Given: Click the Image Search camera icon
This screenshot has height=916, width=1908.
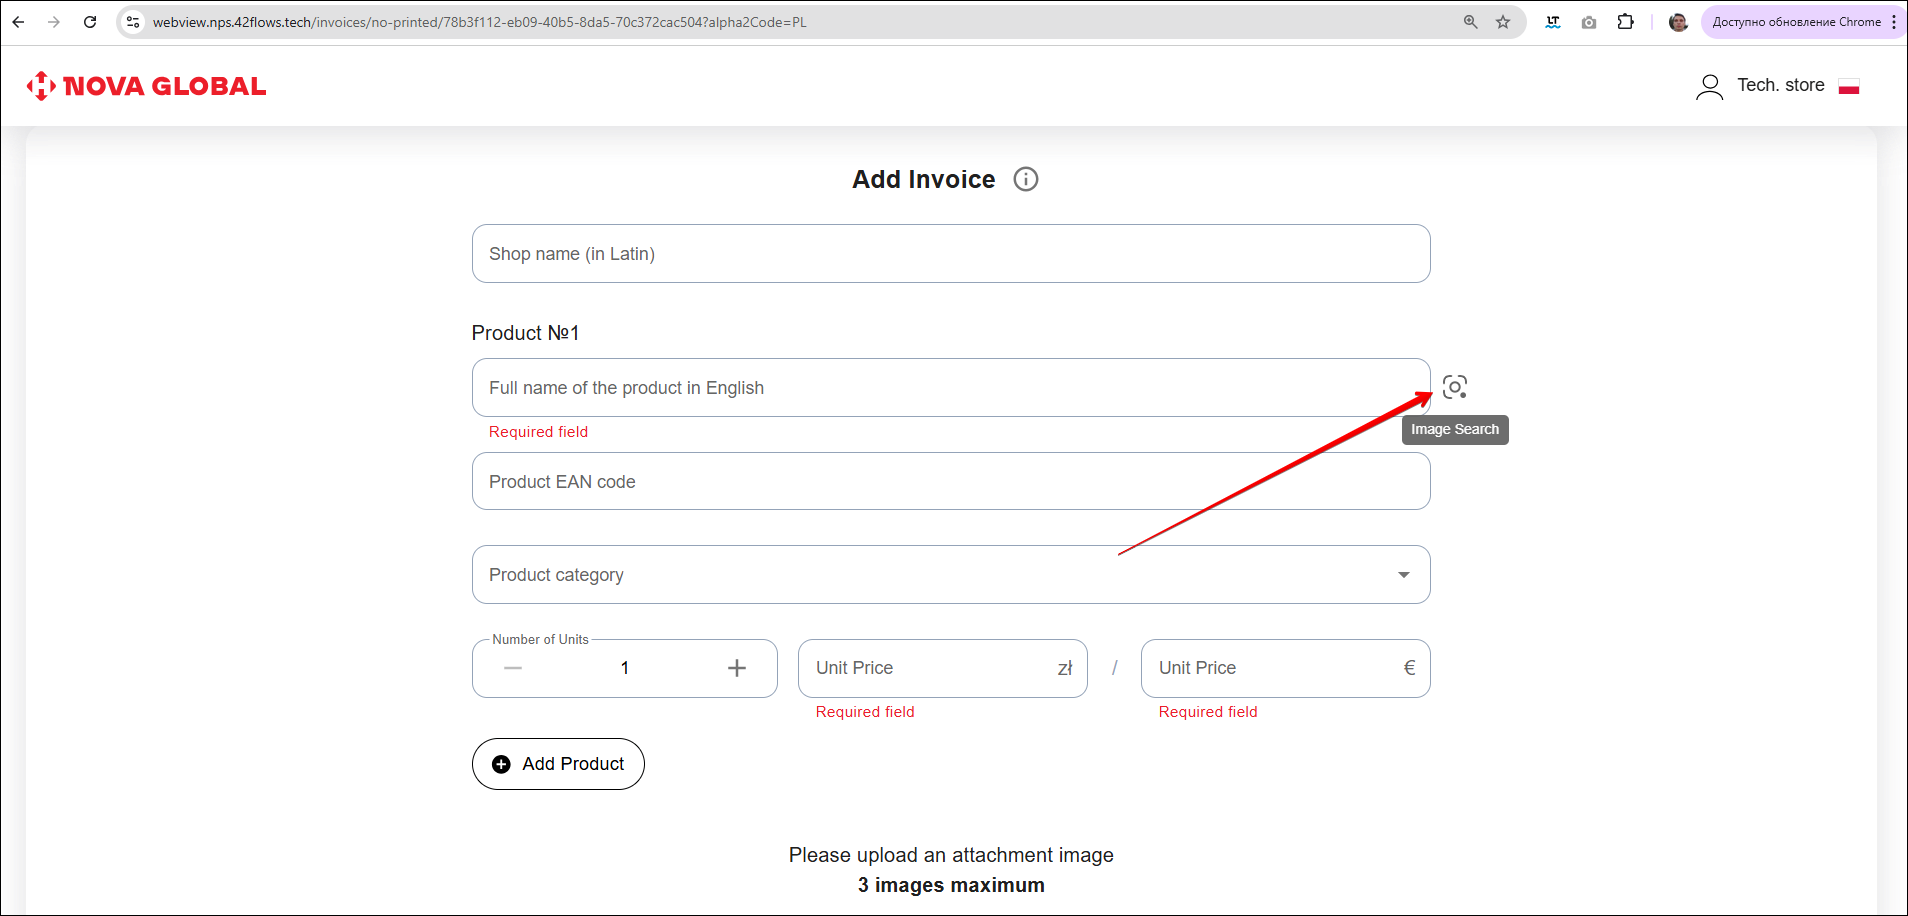Looking at the screenshot, I should [1454, 387].
